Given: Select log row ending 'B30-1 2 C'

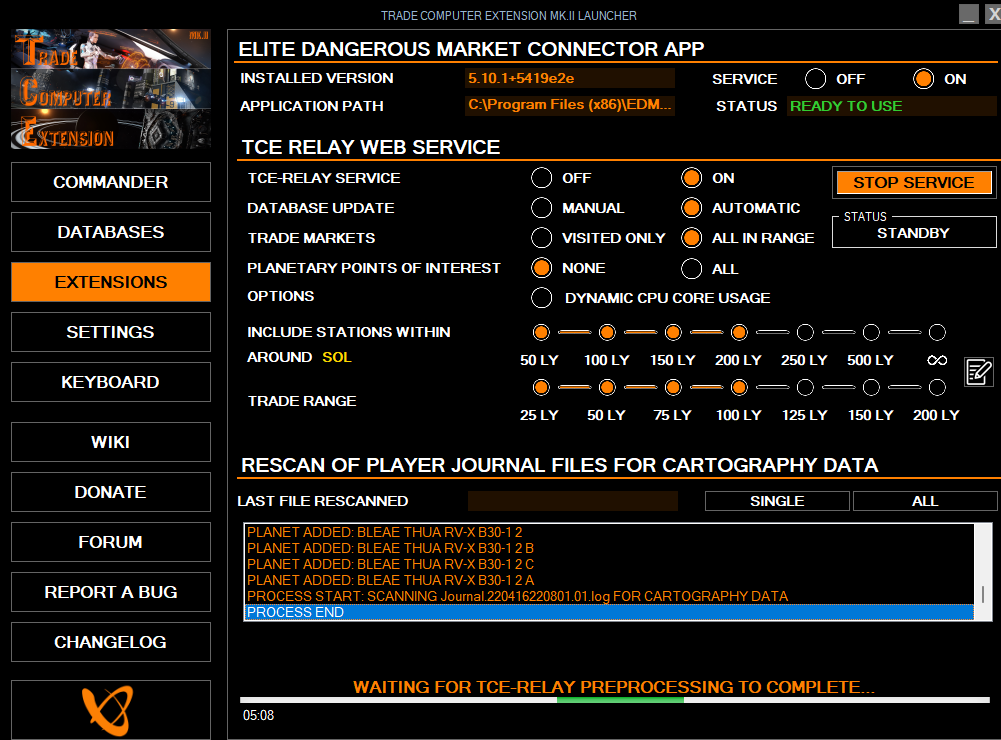Looking at the screenshot, I should click(610, 564).
